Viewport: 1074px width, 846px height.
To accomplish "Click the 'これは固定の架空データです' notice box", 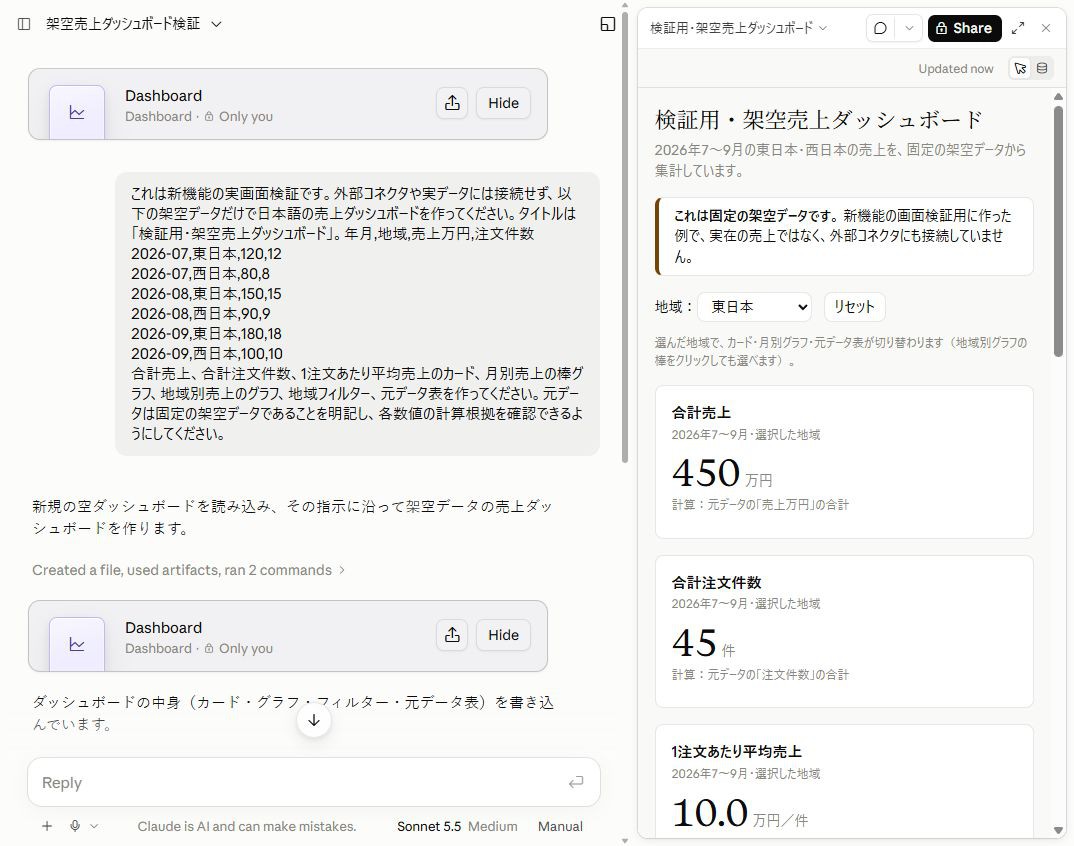I will pyautogui.click(x=844, y=236).
